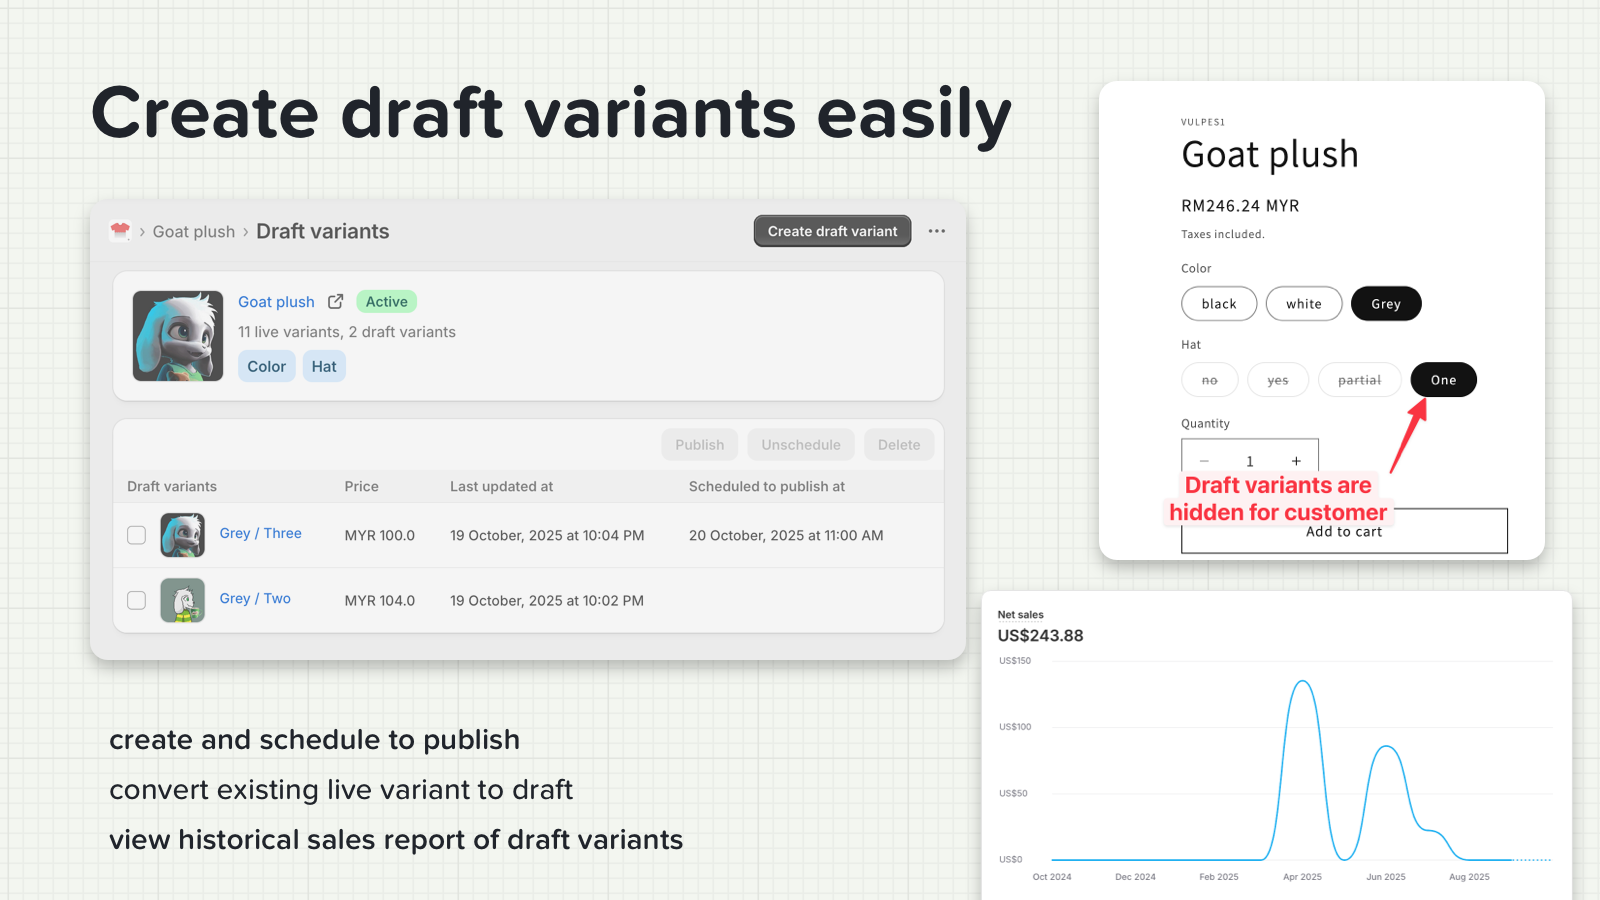The image size is (1600, 900).
Task: Check the Grey / Three variant checkbox
Action: click(137, 535)
